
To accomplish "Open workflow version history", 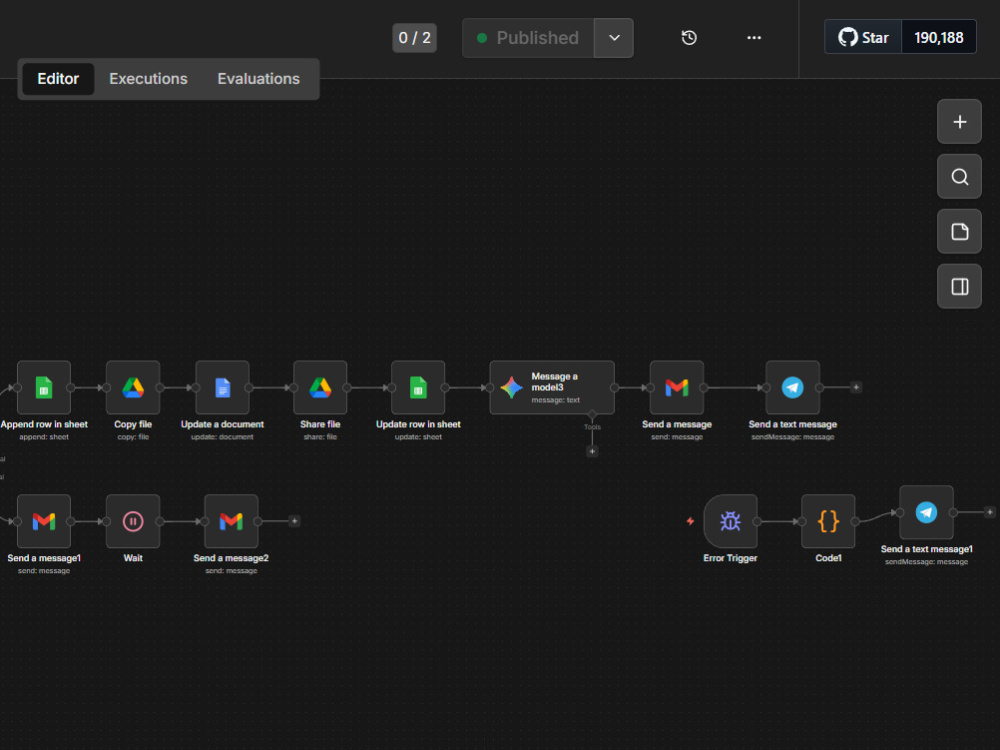I will pos(689,38).
